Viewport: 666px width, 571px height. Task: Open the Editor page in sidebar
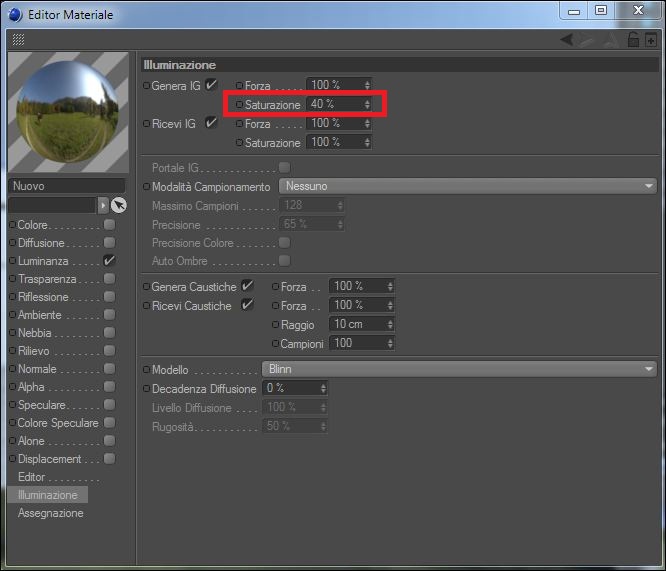tap(31, 477)
